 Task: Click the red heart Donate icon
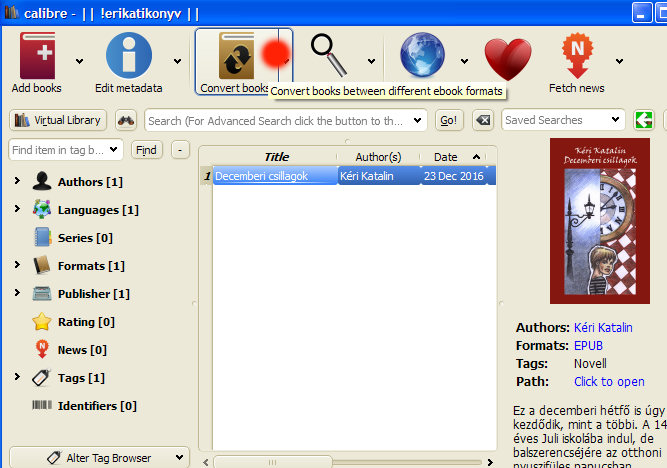click(x=508, y=59)
